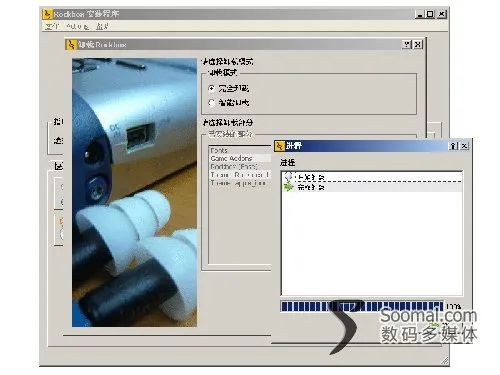
Task: Open the Actions menu in the menu bar
Action: pos(77,26)
